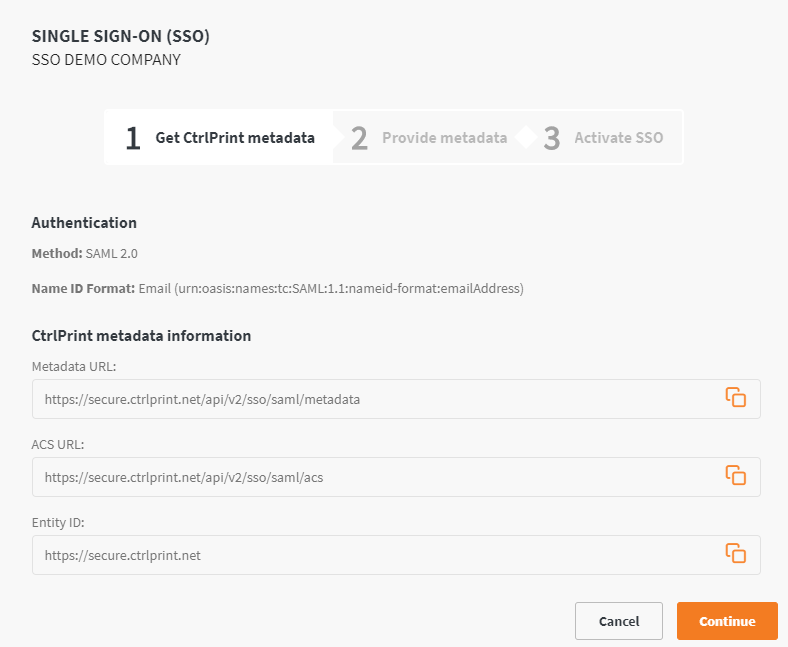This screenshot has width=788, height=647.
Task: Click the SSO DEMO COMPANY subtitle
Action: pos(106,60)
